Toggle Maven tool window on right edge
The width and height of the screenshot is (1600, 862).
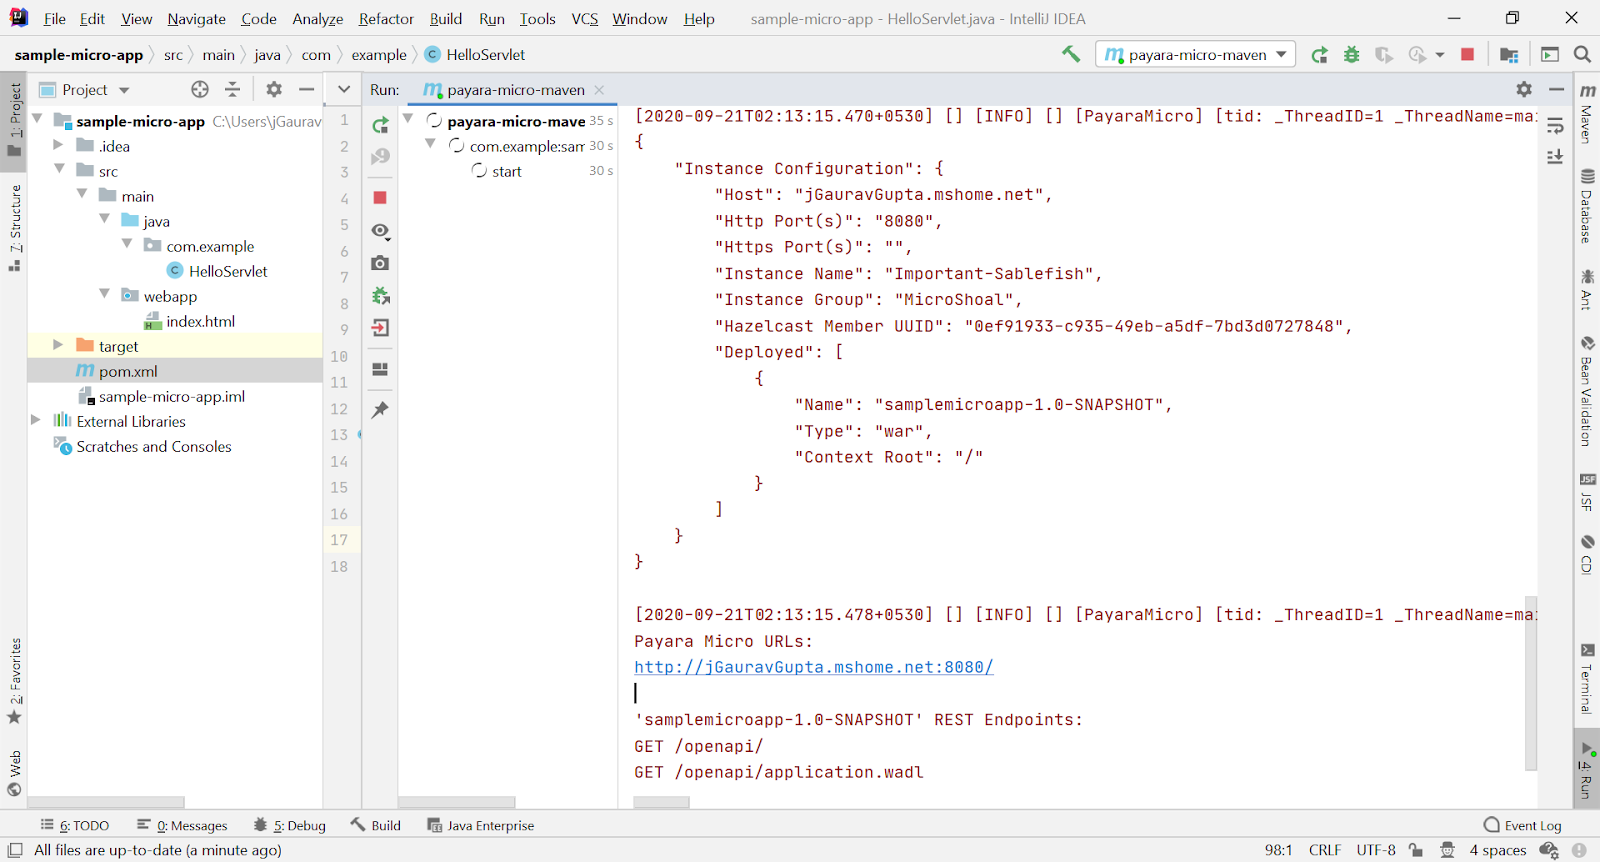(x=1587, y=113)
